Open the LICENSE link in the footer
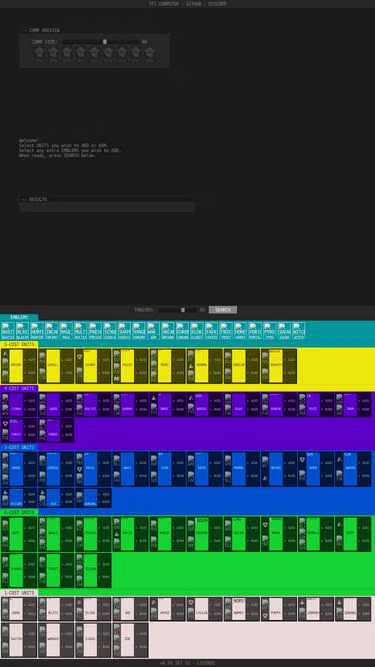375x667 pixels. point(206,663)
